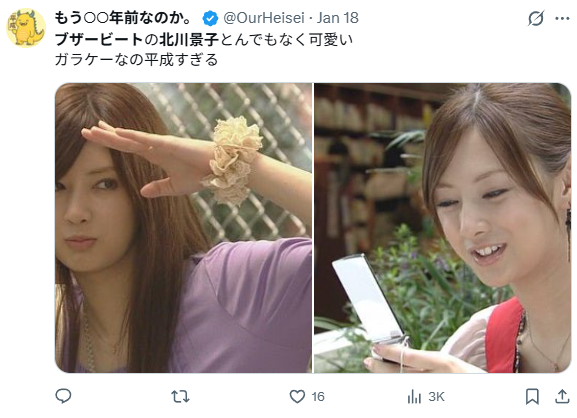Screen dimensions: 577x418
Task: Click tweet text line ガラケーなの平成すぎる
Action: [137, 60]
